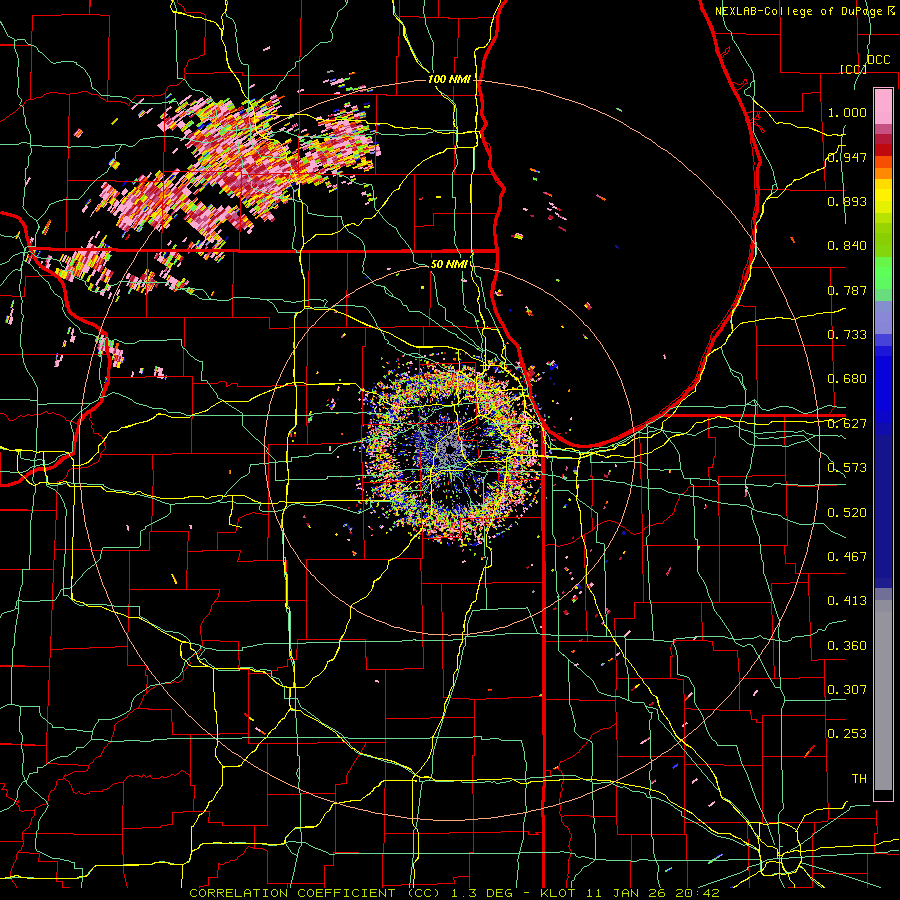Pick the periwinkle segment of the color bar
Viewport: 900px width, 900px height.
pos(883,317)
